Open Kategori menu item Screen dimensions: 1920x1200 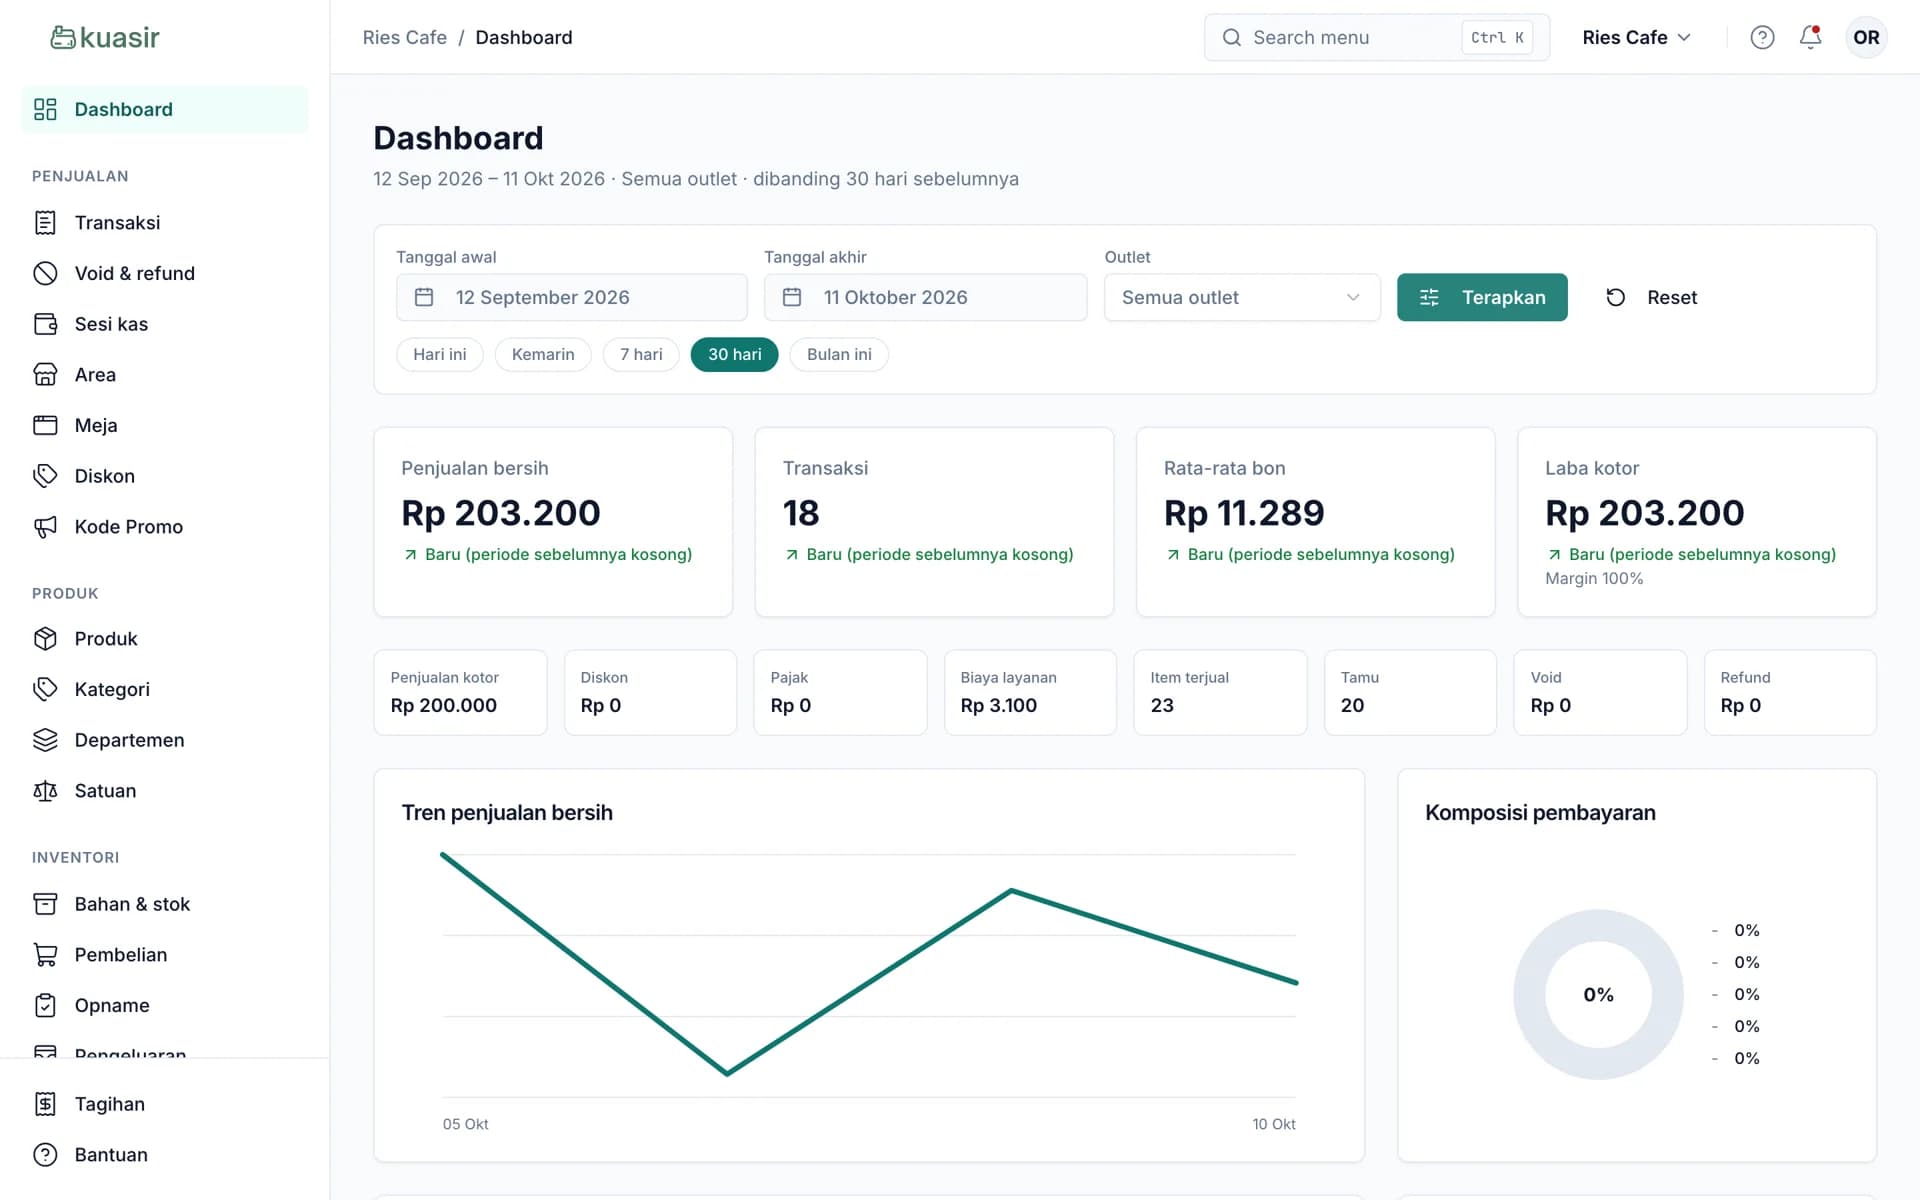pos(165,689)
